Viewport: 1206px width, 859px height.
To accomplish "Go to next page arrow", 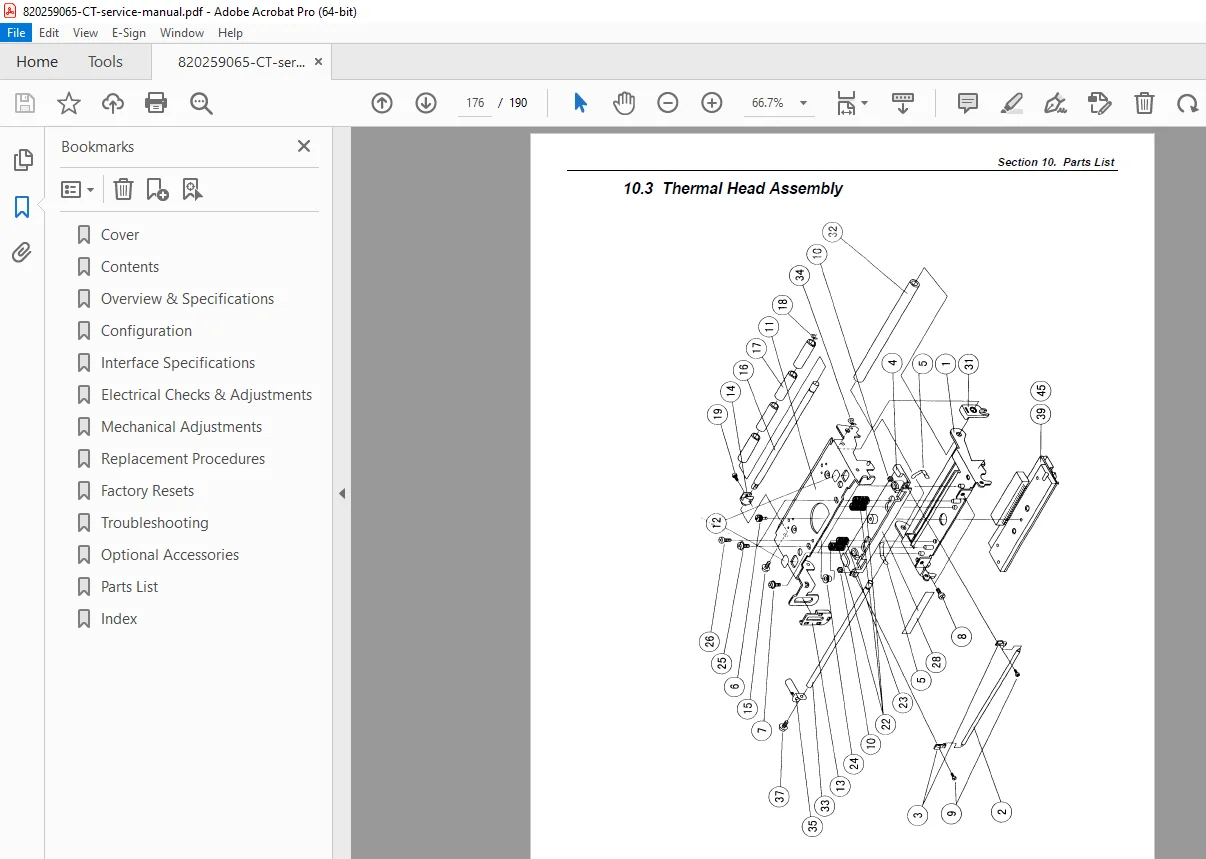I will pos(426,103).
